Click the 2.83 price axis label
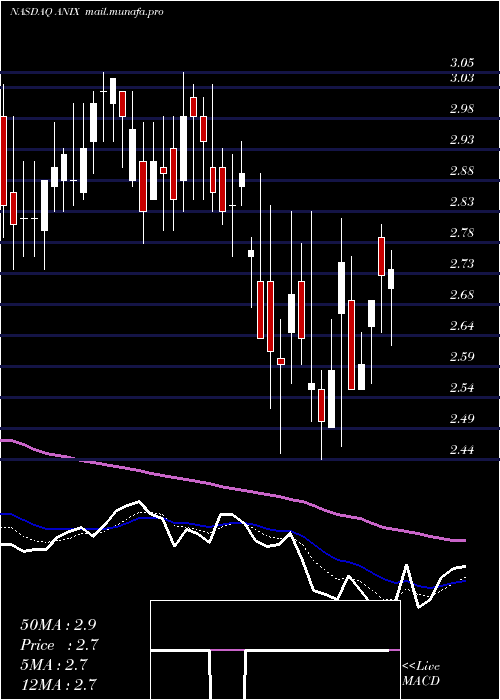 (462, 202)
